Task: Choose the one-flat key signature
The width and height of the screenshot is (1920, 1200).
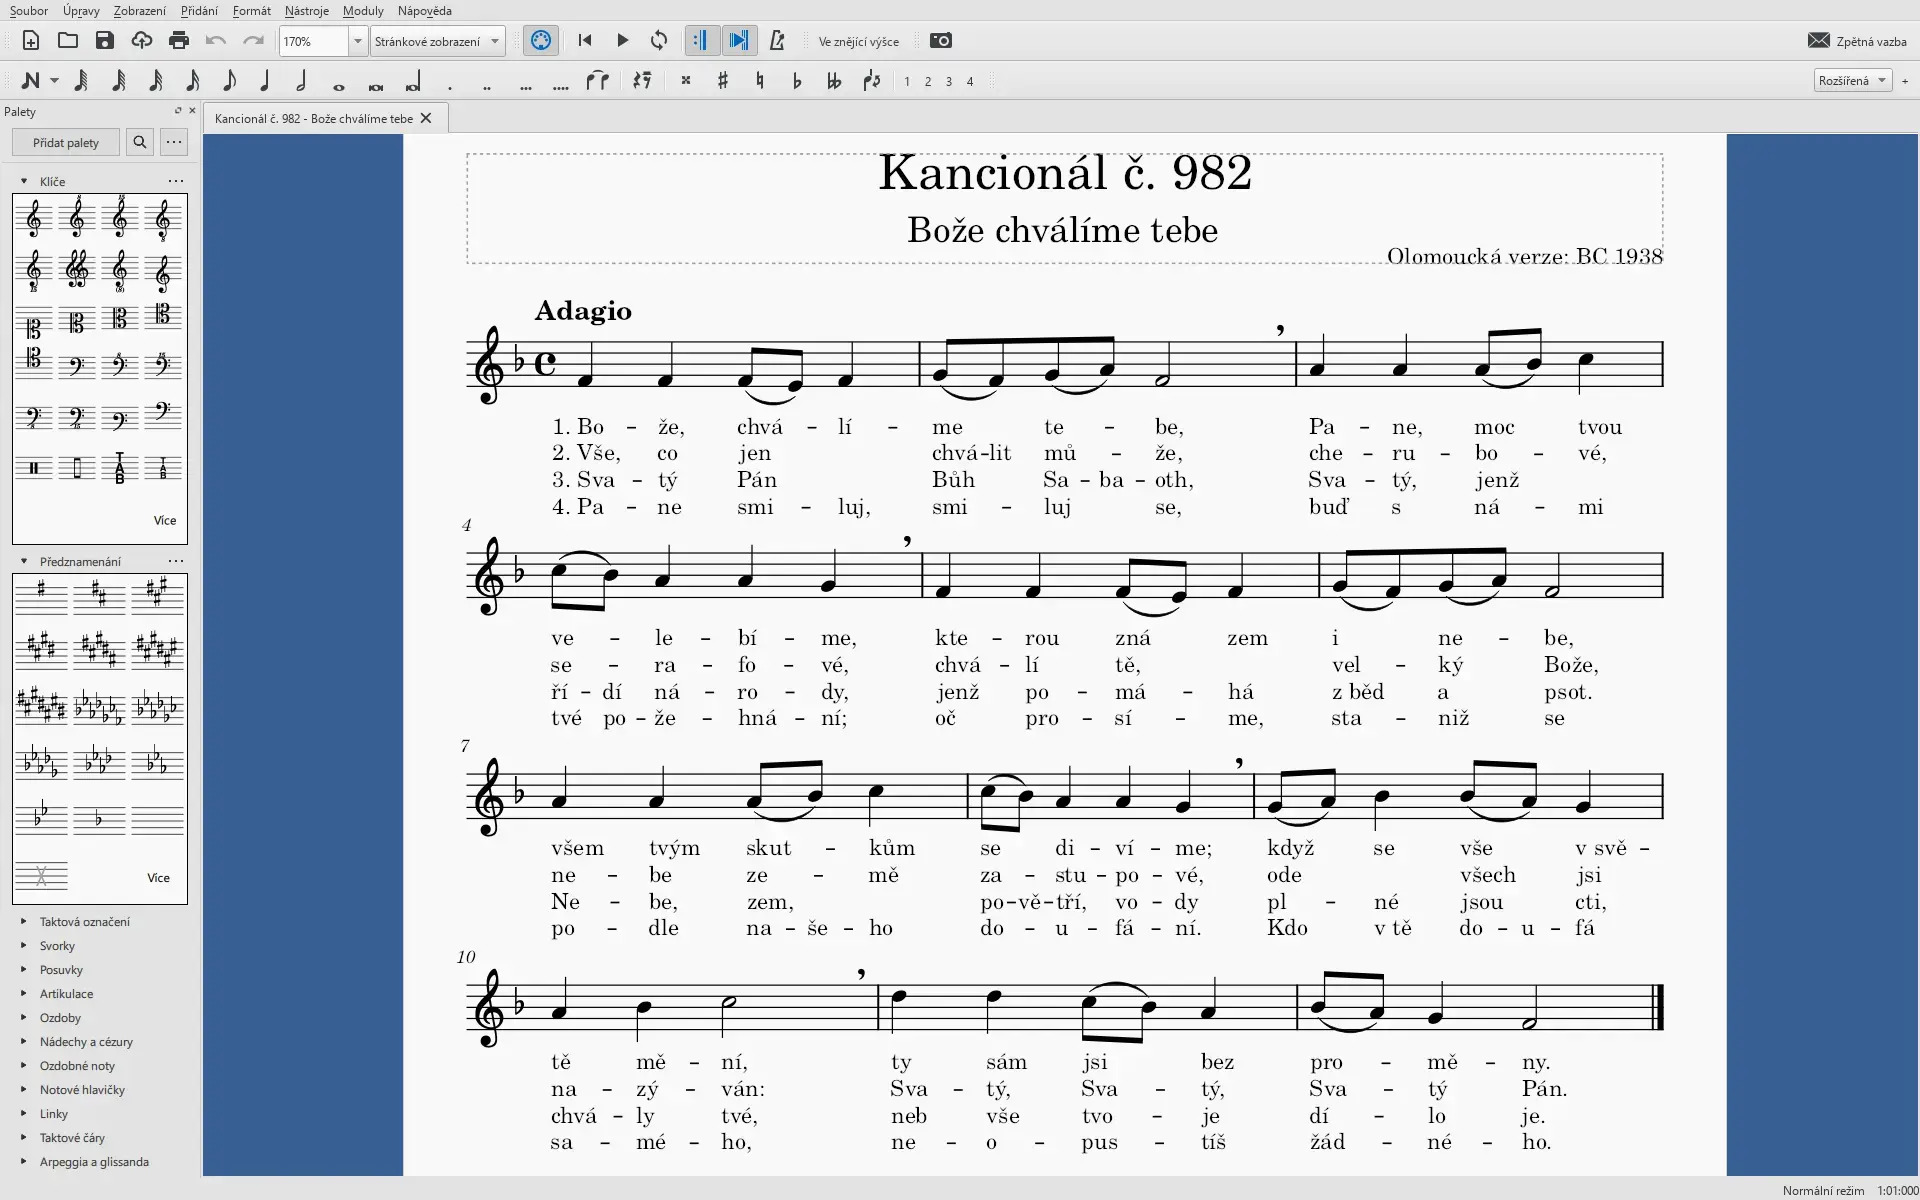Action: (98, 820)
